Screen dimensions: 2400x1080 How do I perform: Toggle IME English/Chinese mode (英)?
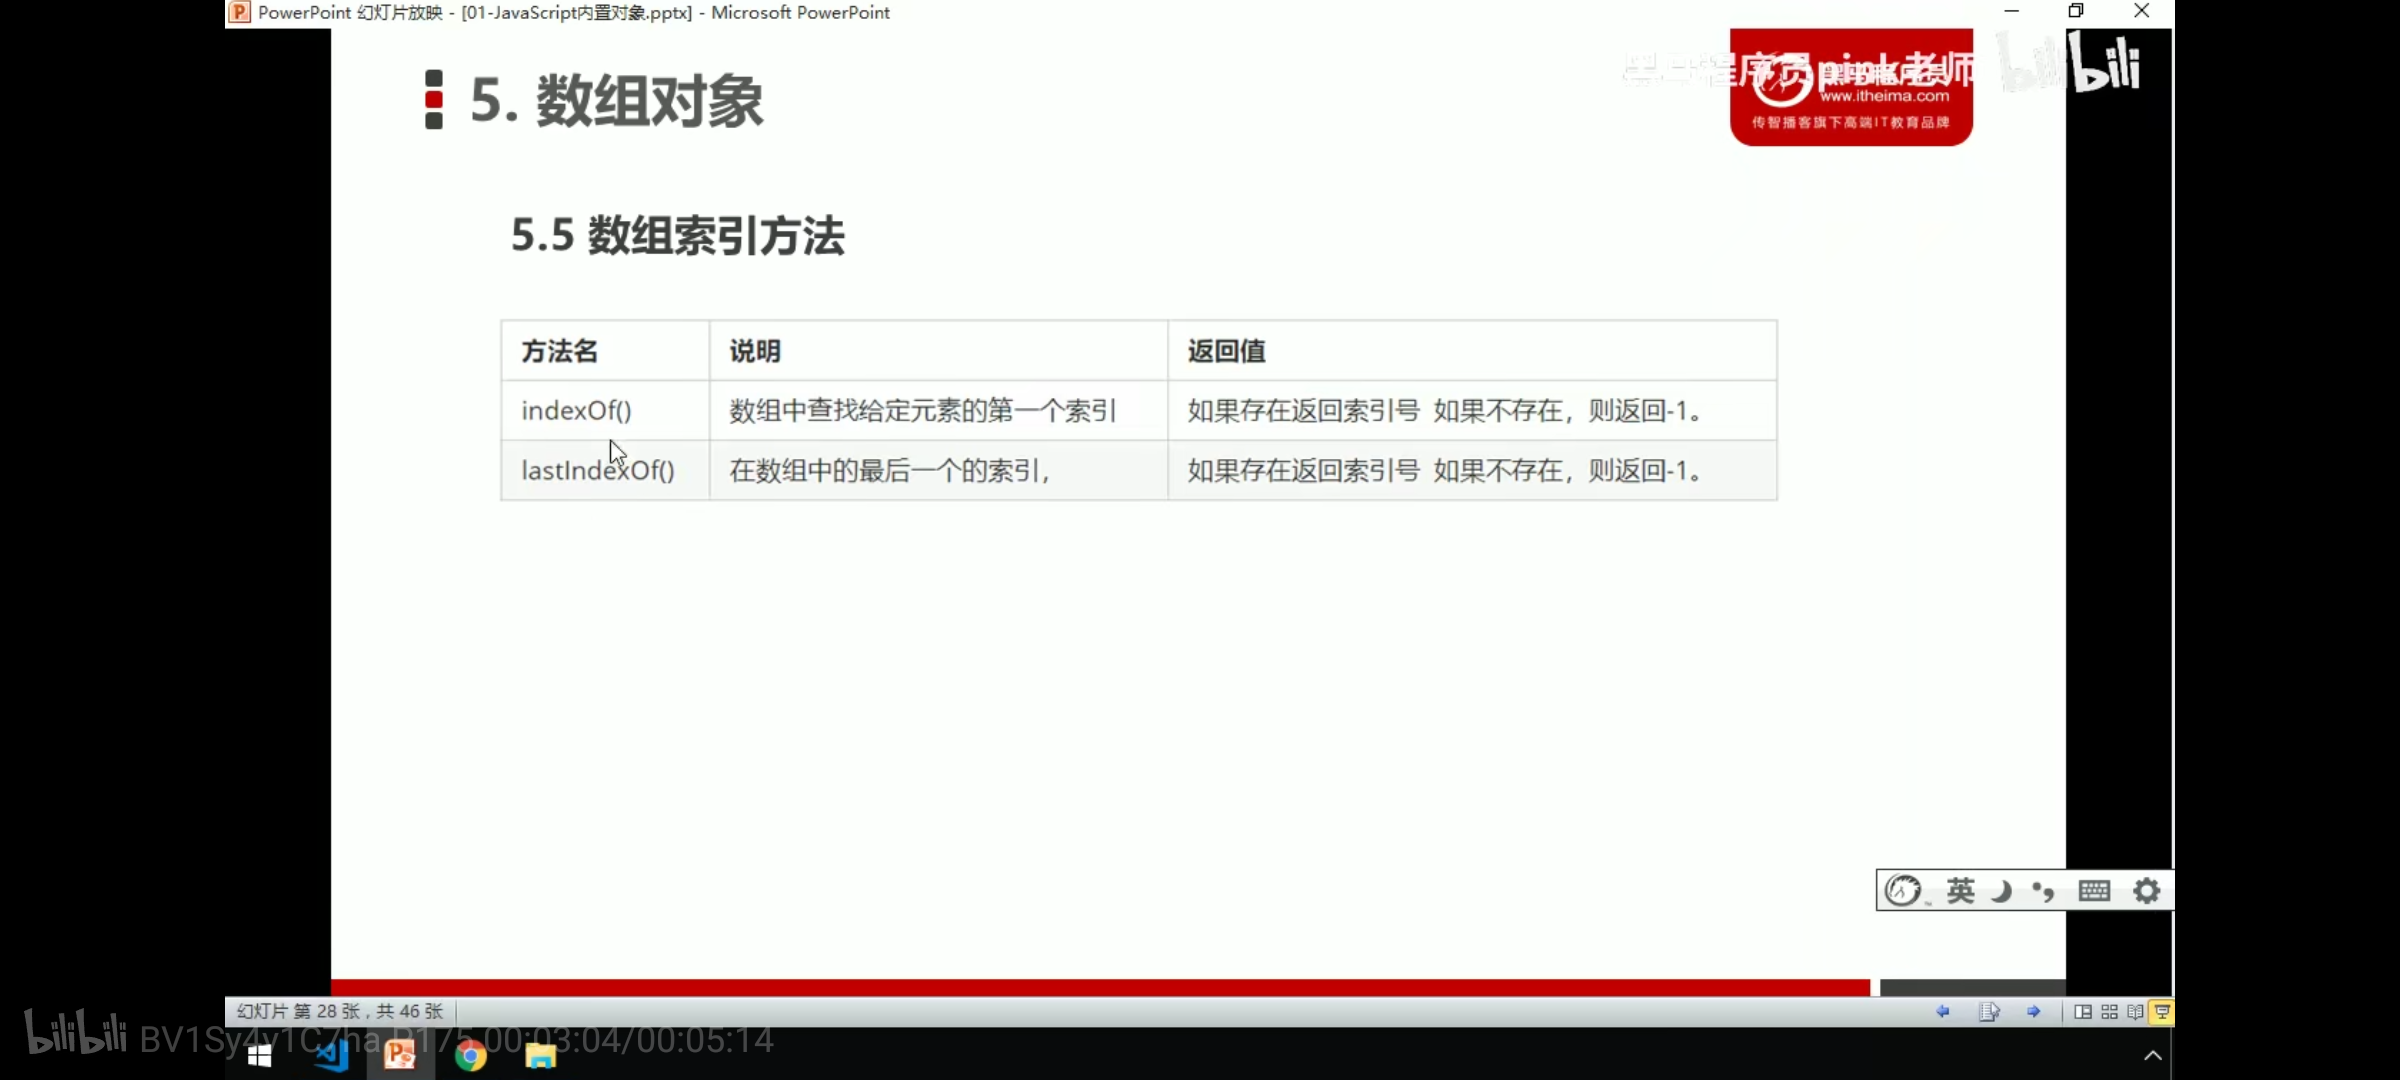pos(1960,891)
